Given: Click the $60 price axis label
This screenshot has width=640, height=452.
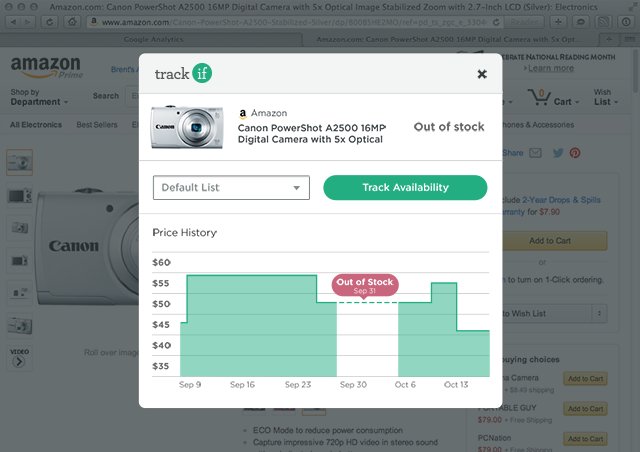Looking at the screenshot, I should pos(161,262).
